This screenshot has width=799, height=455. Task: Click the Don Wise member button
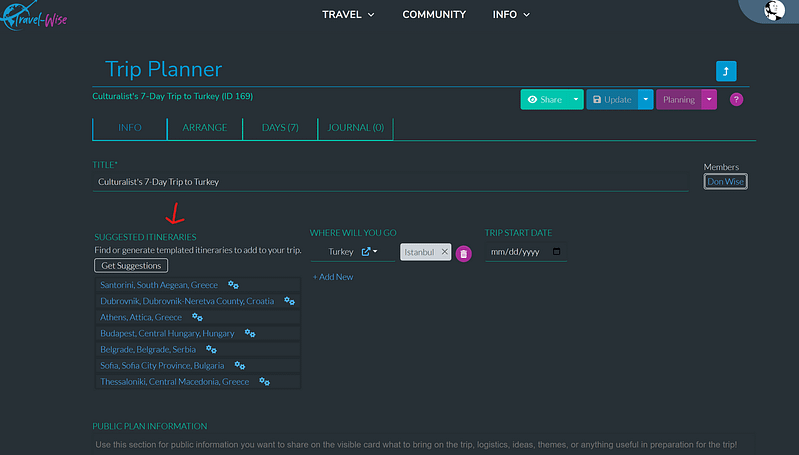[725, 181]
